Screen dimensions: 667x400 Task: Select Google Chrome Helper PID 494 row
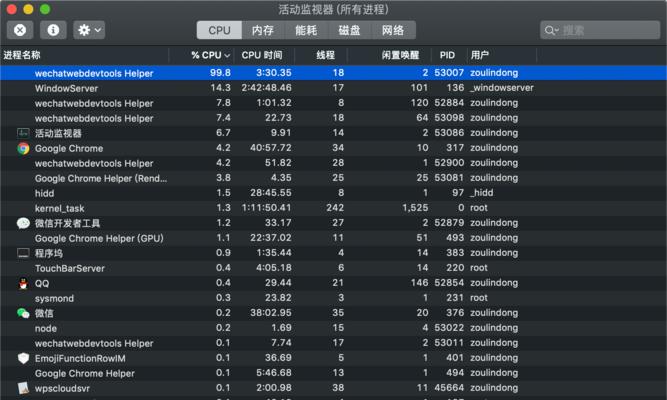coord(334,373)
